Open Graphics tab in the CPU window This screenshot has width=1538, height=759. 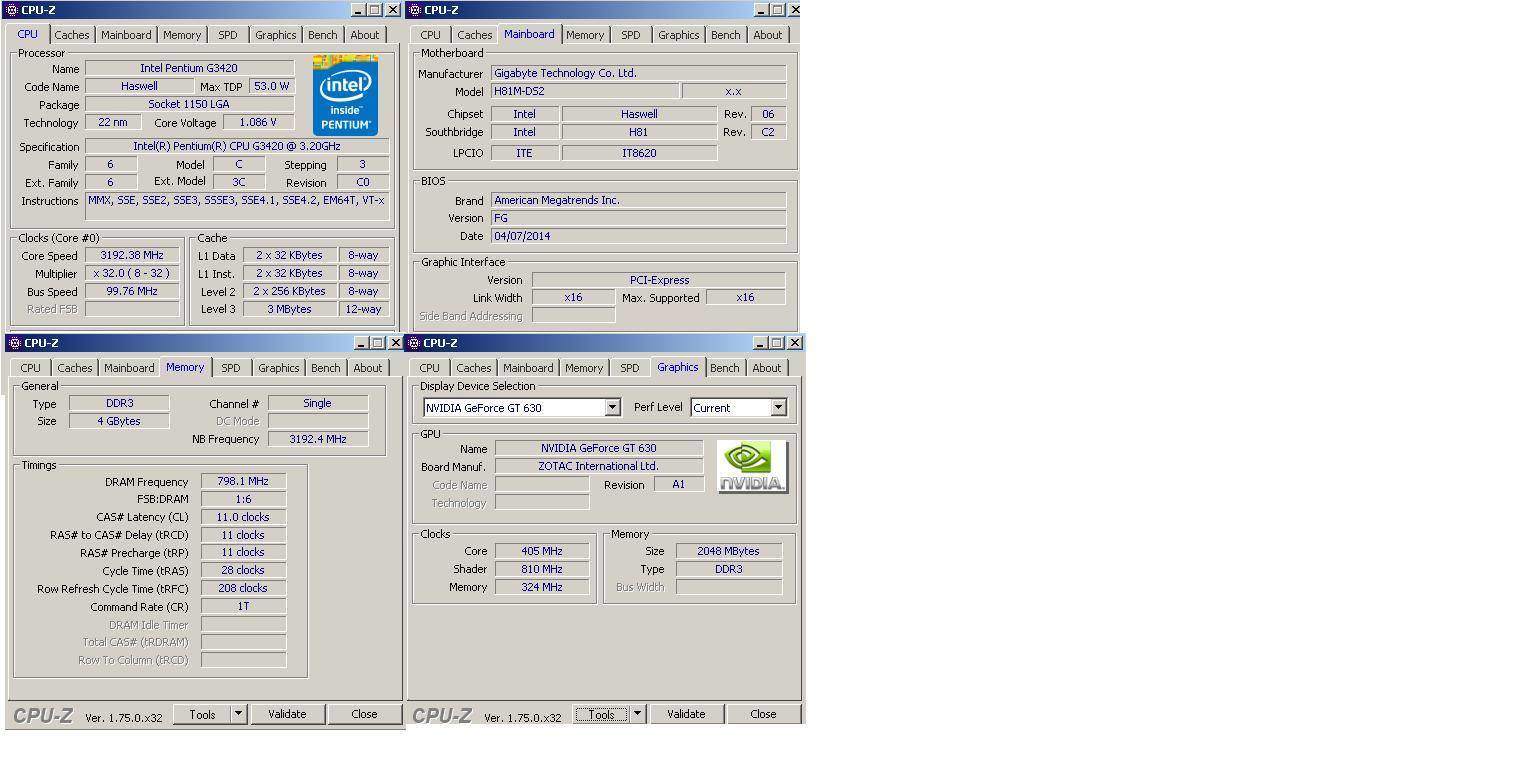click(x=275, y=35)
